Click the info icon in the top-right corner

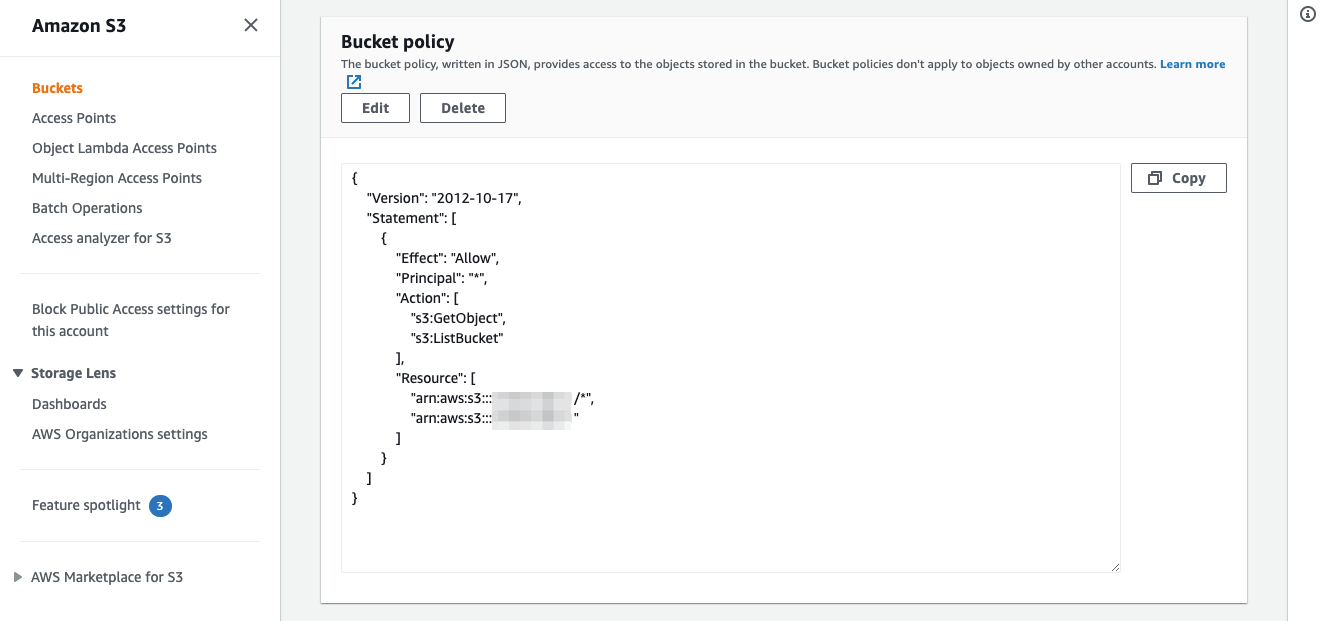(1307, 14)
